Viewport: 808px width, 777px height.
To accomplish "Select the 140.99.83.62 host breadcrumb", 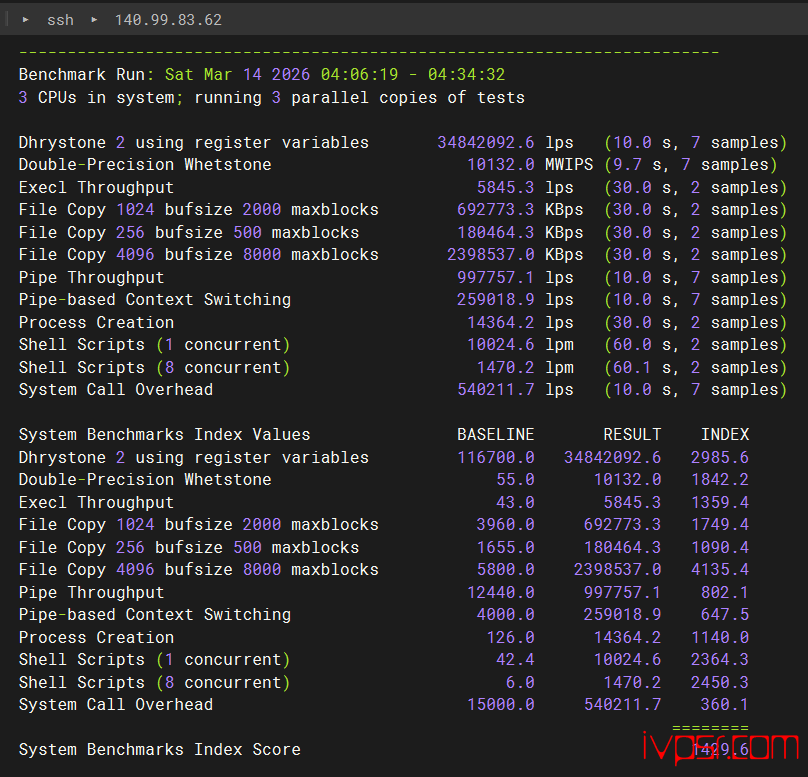I will [168, 20].
